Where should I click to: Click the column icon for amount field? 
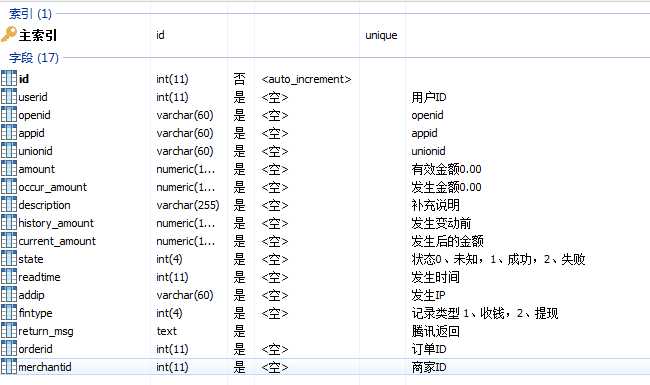[x=9, y=169]
